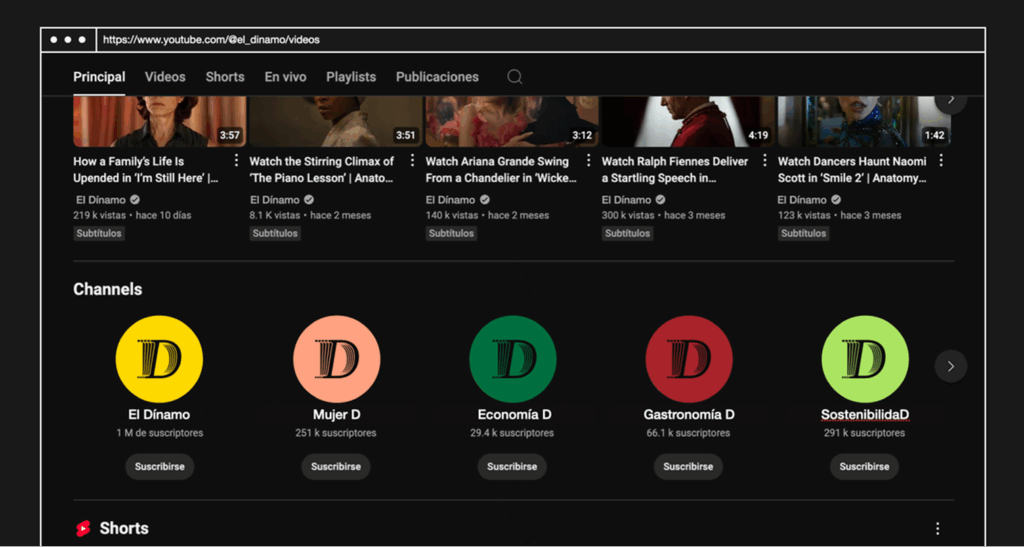Viewport: 1024px width, 547px height.
Task: Click the Shorts section heading
Action: [x=124, y=528]
